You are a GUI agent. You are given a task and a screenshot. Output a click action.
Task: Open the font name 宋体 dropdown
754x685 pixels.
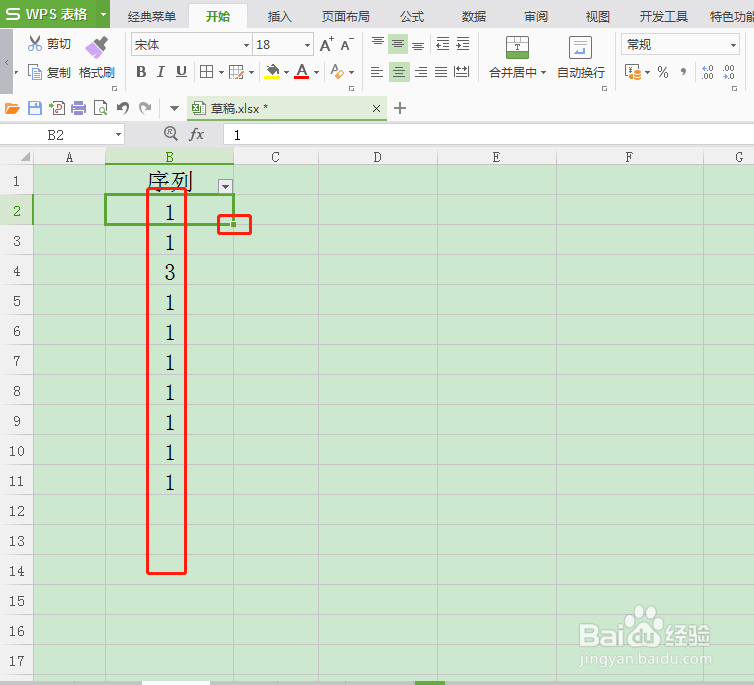coord(246,45)
